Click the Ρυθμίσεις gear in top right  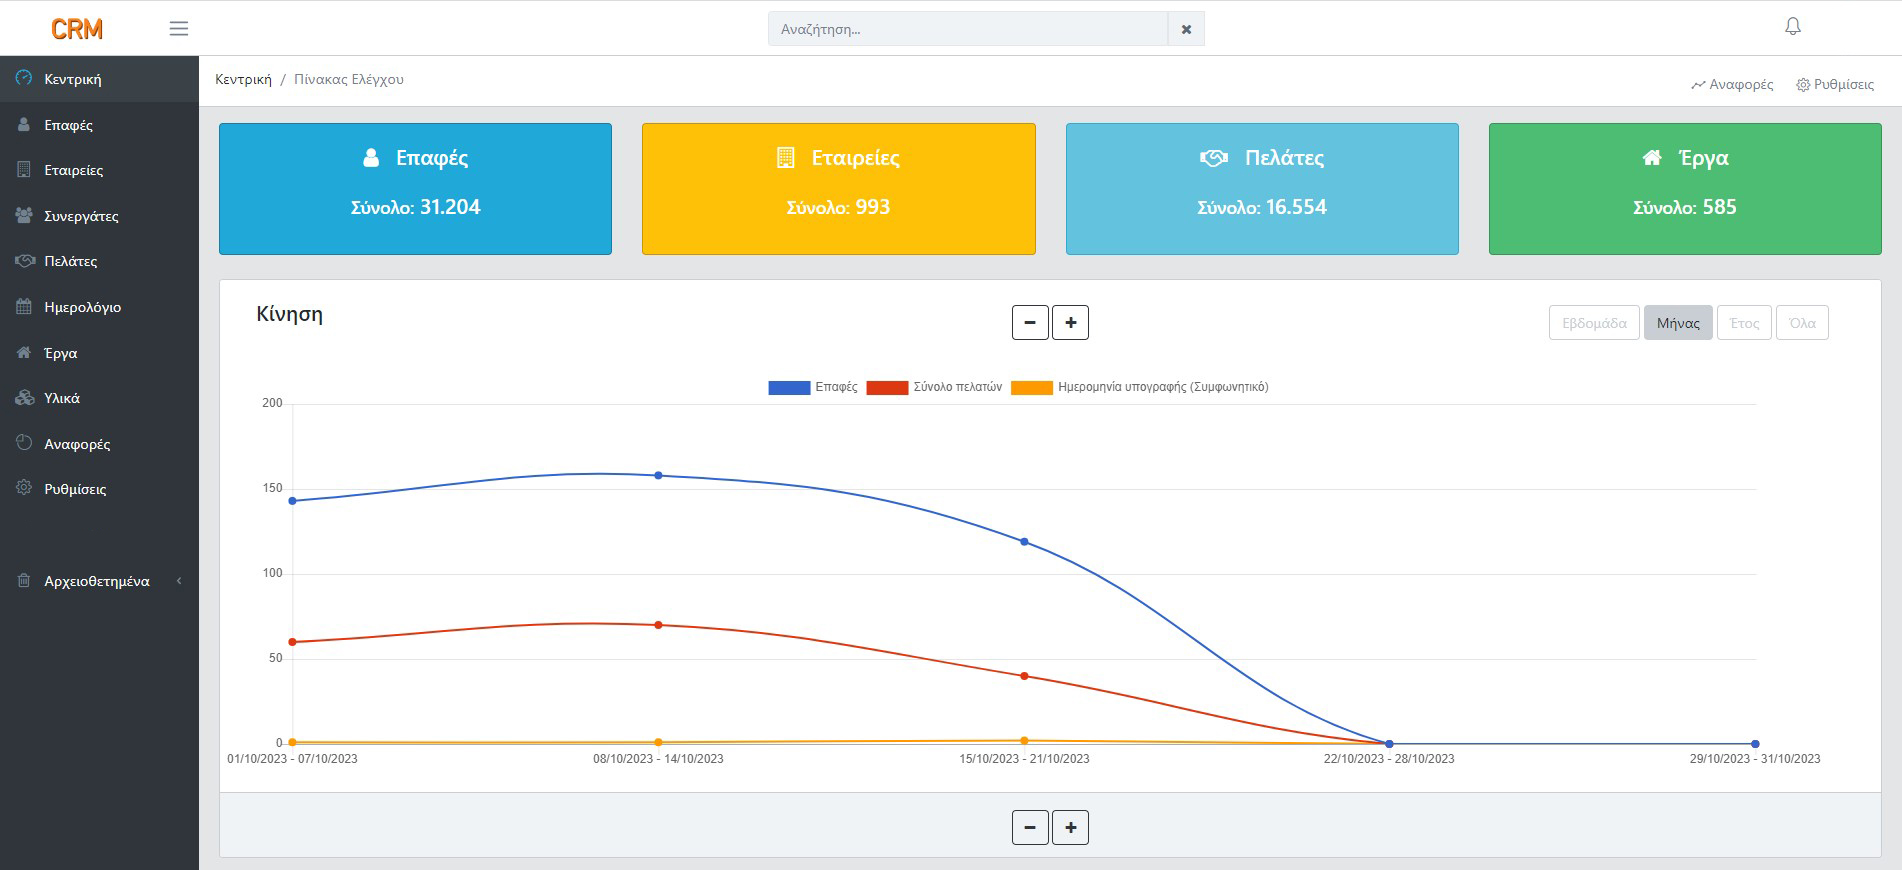1835,85
